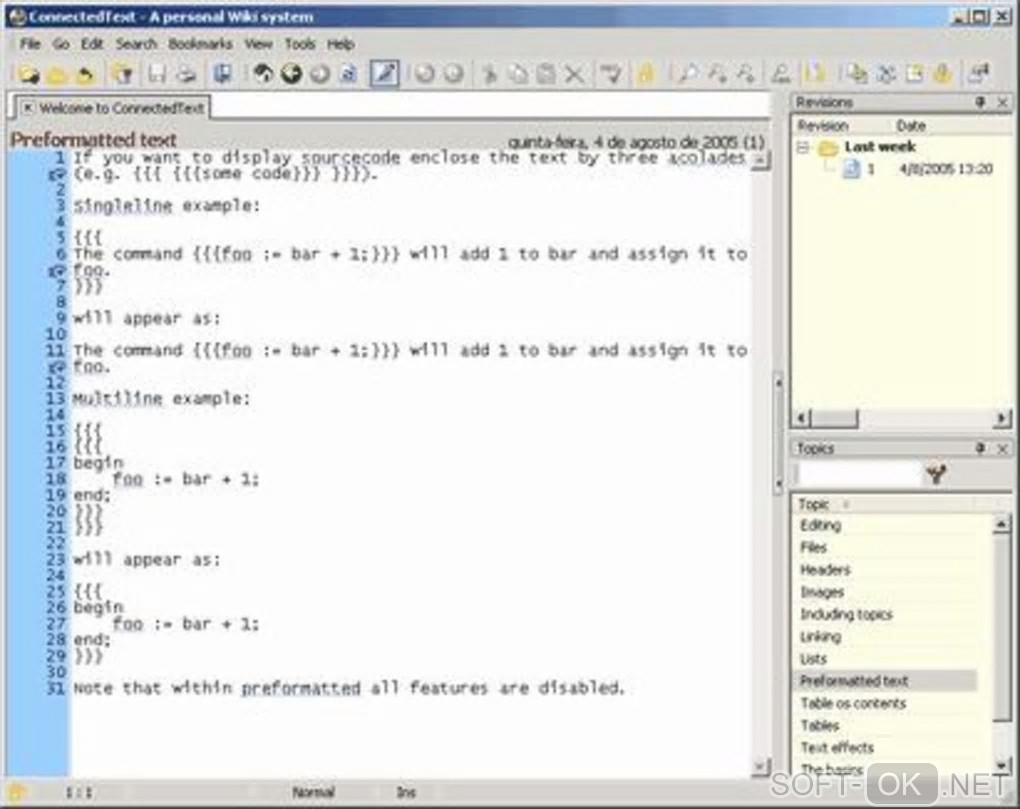Click the blue book toolbar icon
Image resolution: width=1020 pixels, height=809 pixels.
click(x=222, y=74)
